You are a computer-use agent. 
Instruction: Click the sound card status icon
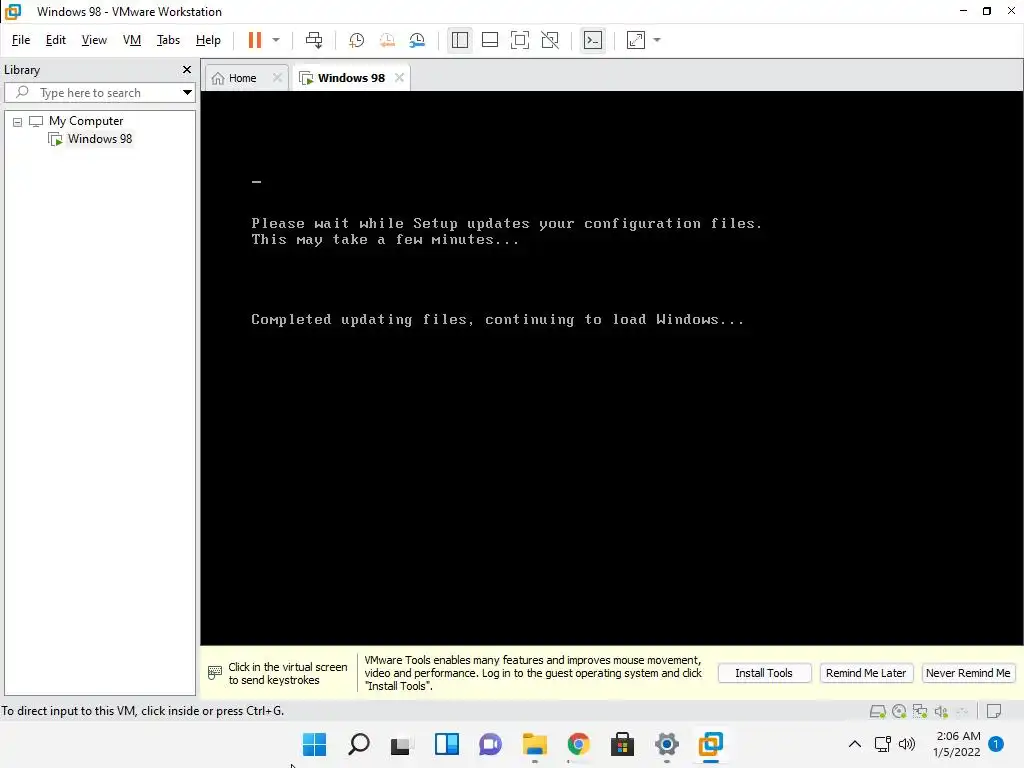pos(941,711)
